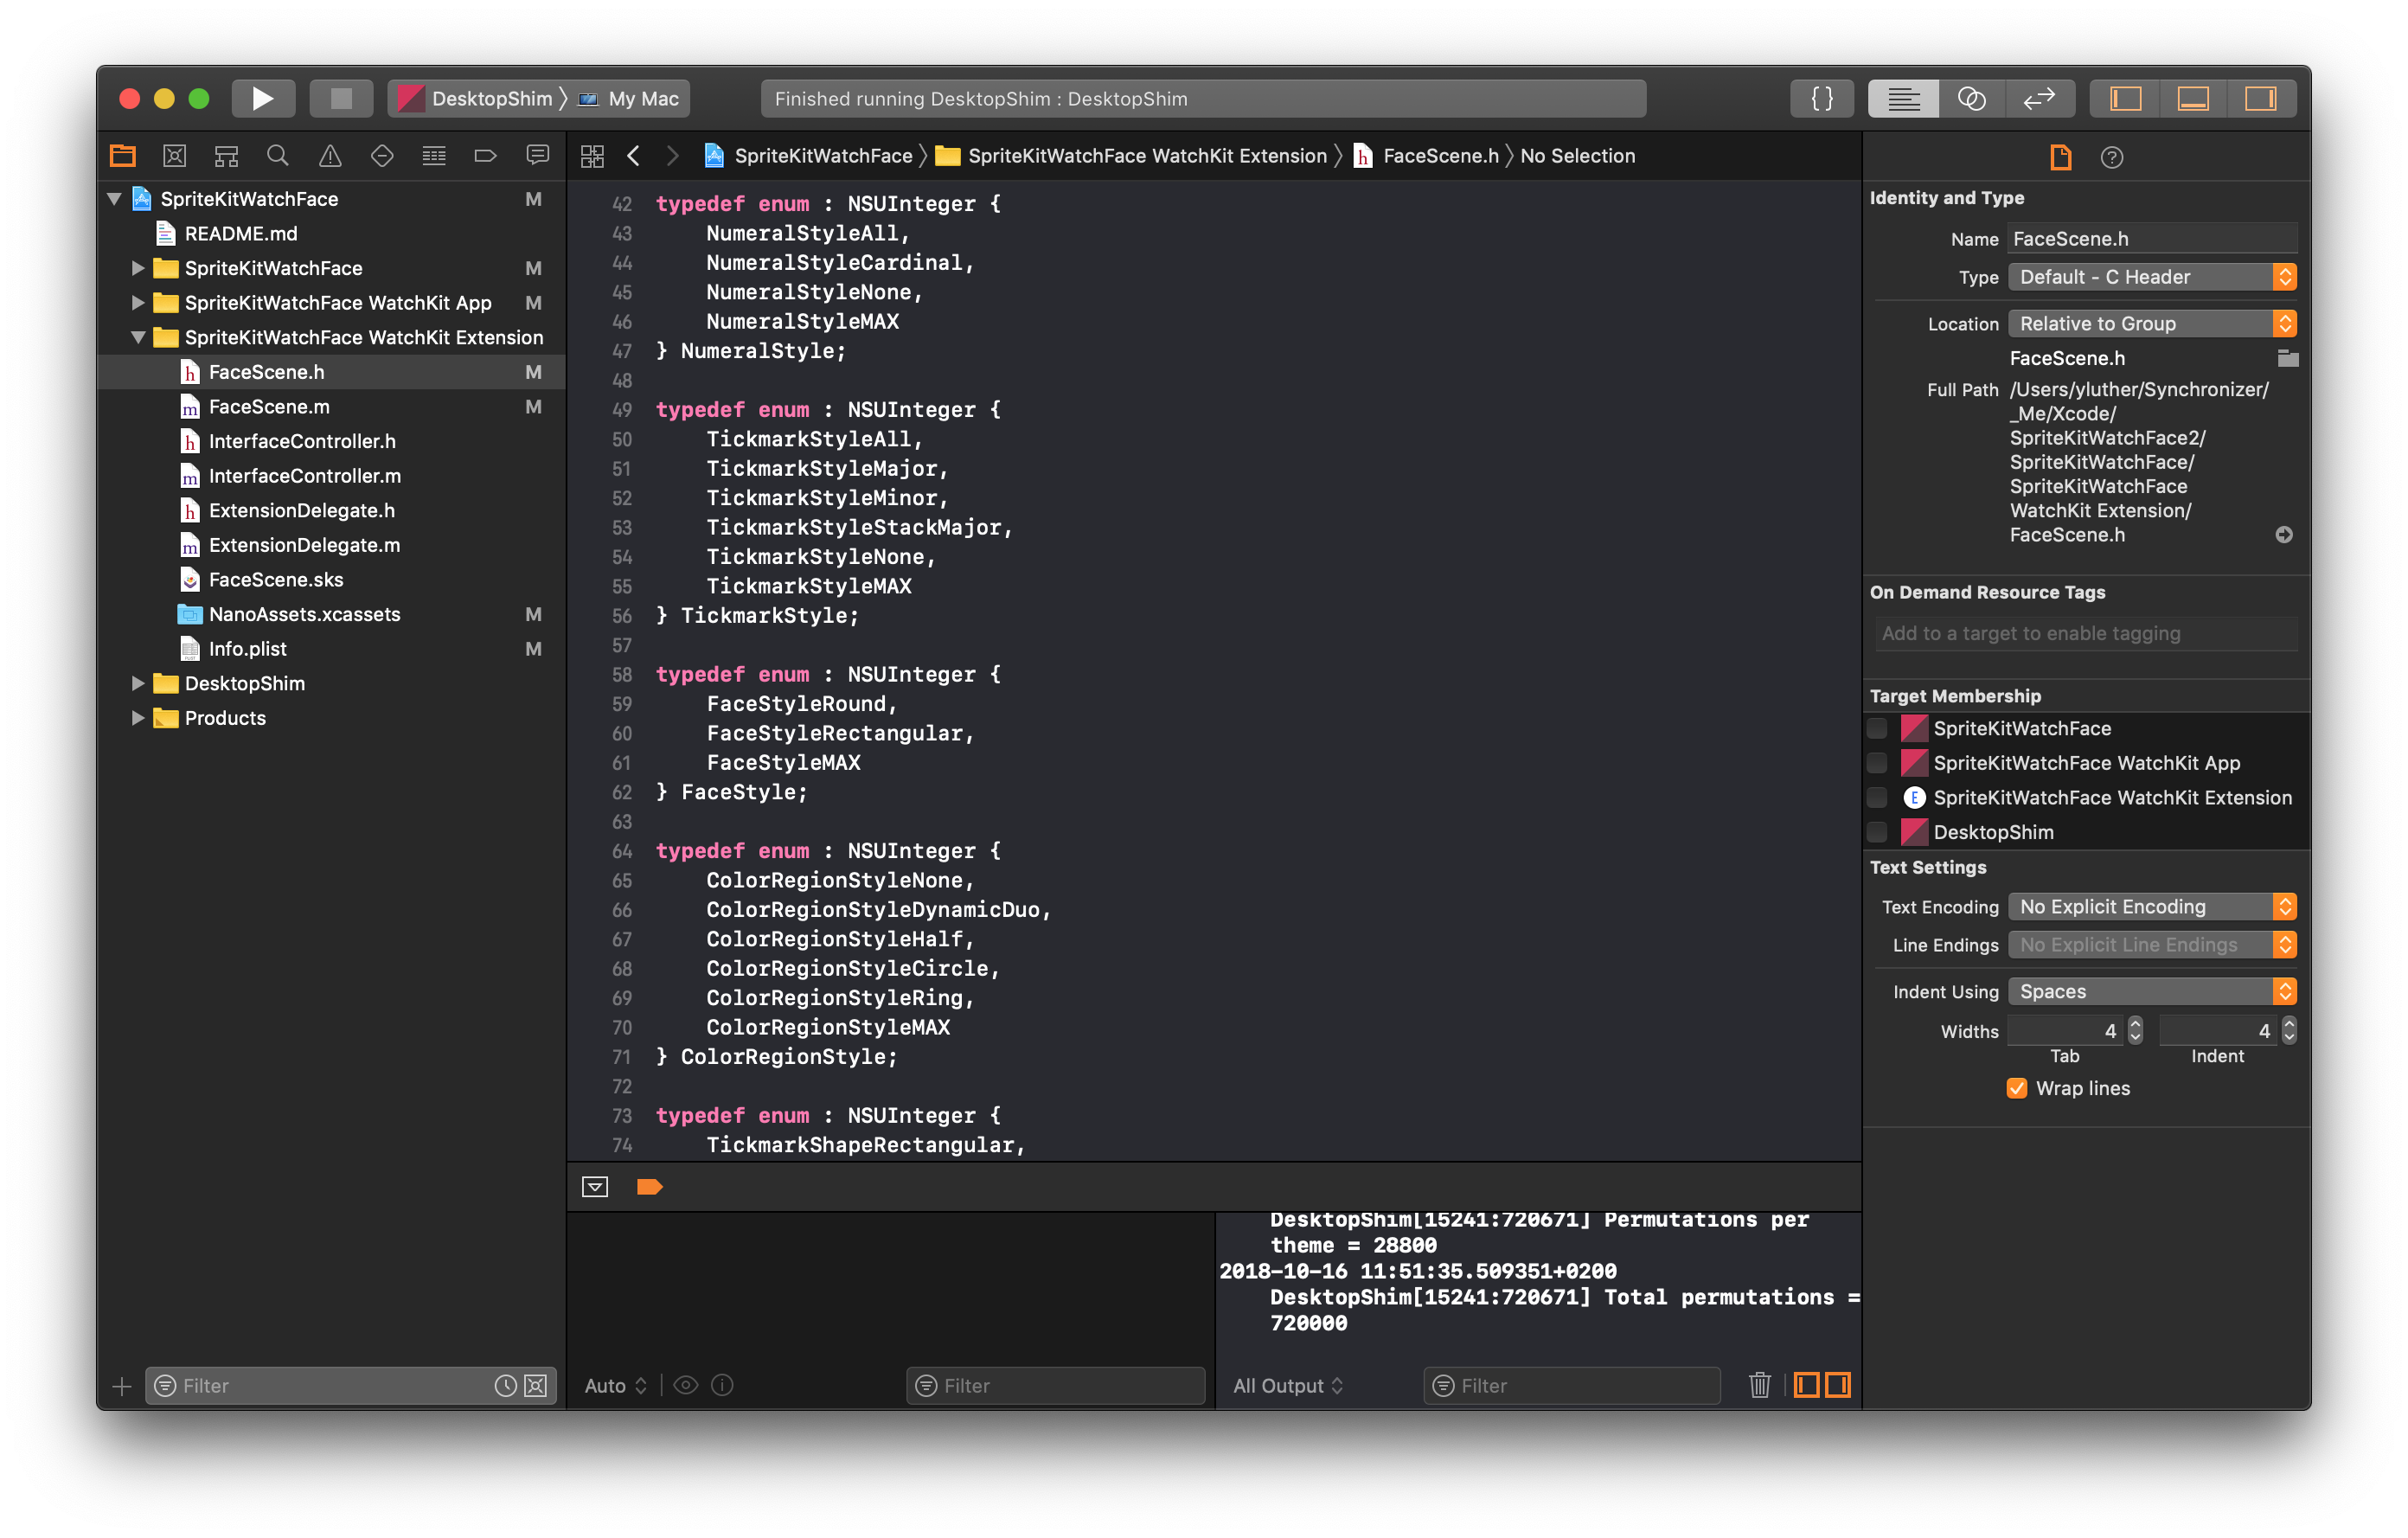The image size is (2408, 1538).
Task: Run the DesktopShim scheme with Play button
Action: tap(263, 98)
